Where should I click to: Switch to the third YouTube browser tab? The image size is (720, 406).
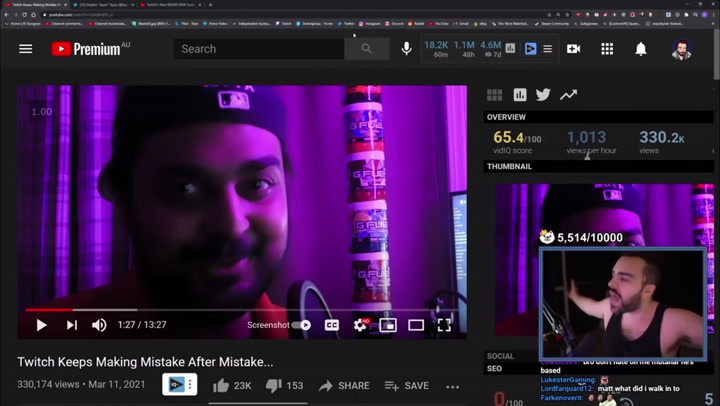coord(170,5)
